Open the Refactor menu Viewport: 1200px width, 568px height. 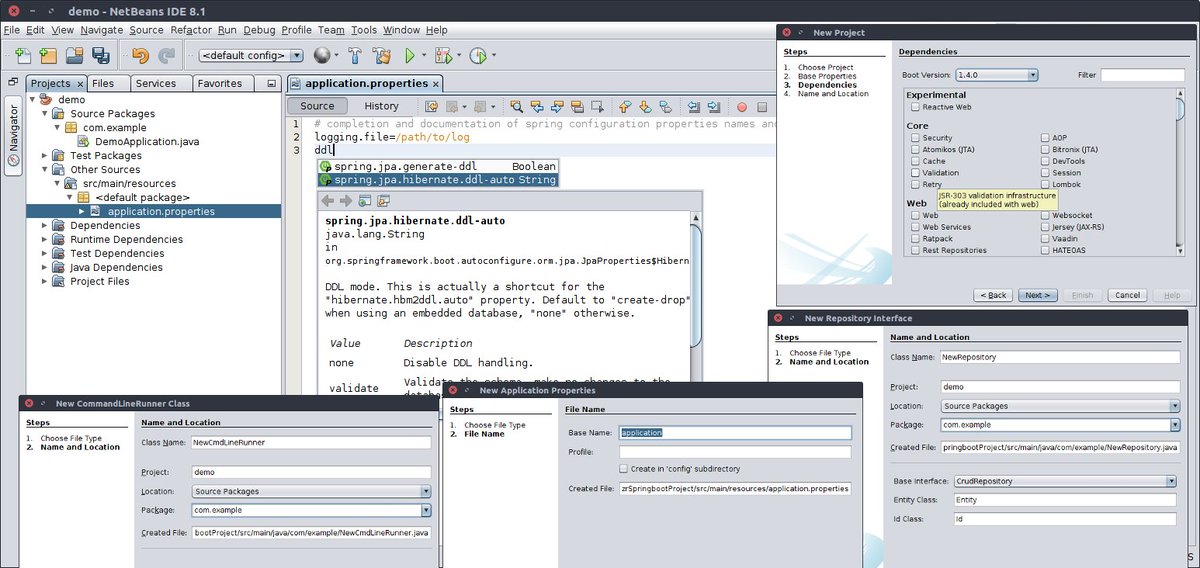191,30
